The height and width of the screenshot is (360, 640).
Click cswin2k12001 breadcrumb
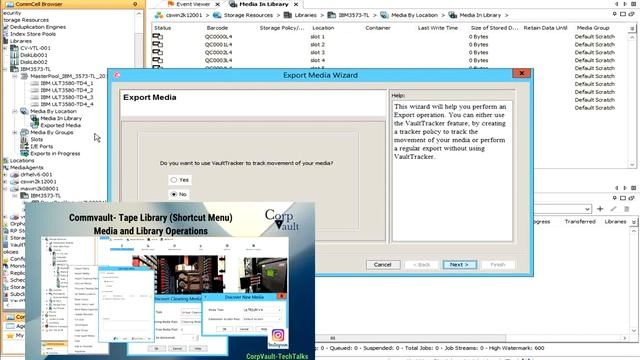coord(184,15)
